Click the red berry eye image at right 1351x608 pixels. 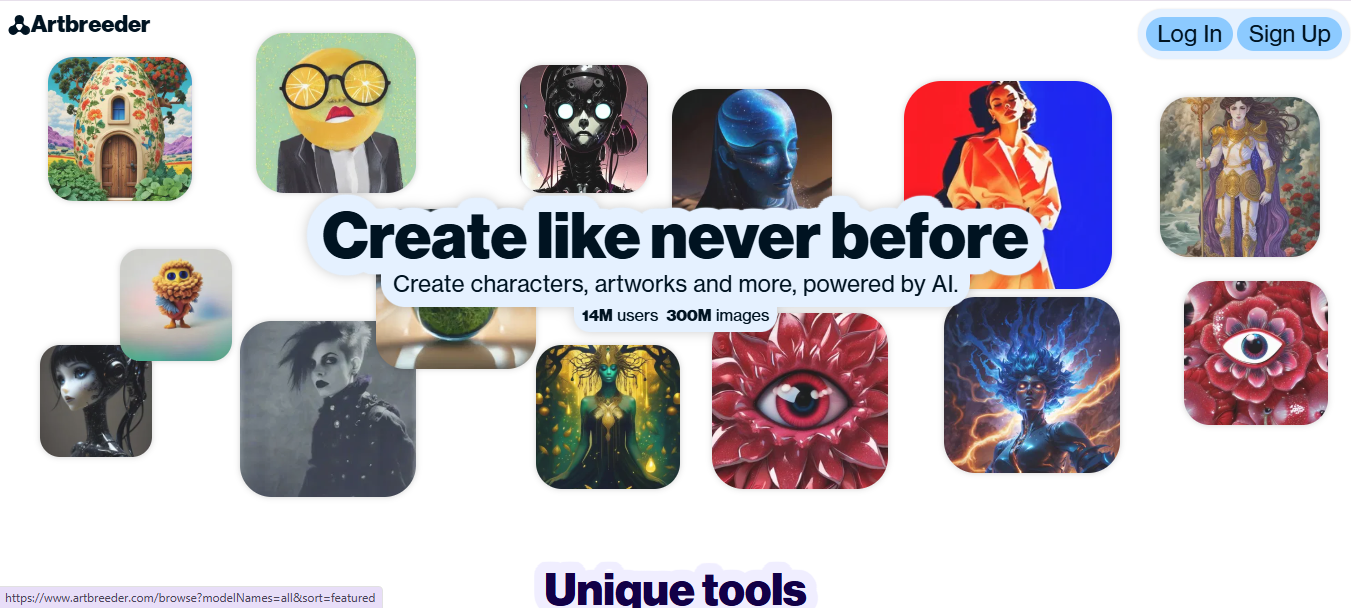(1256, 353)
